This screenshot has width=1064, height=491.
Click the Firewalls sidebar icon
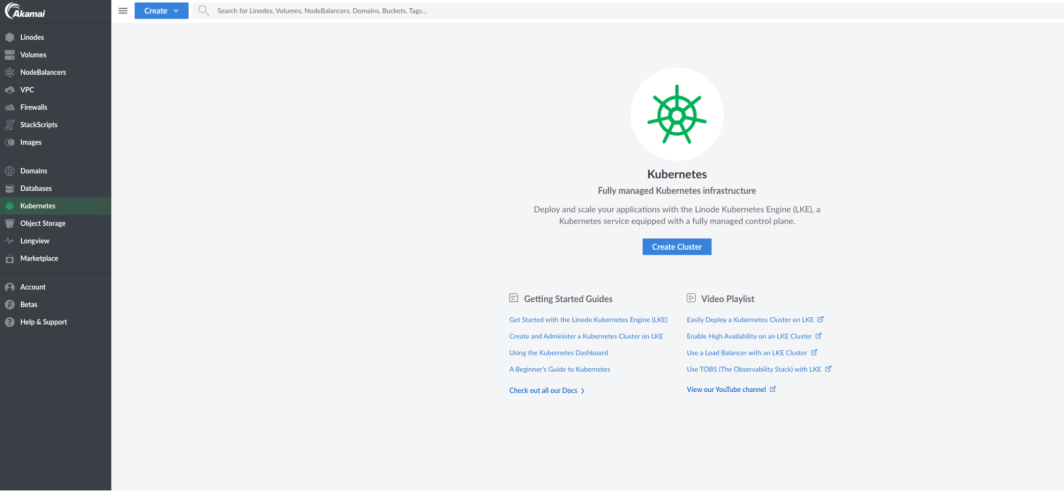click(x=10, y=107)
